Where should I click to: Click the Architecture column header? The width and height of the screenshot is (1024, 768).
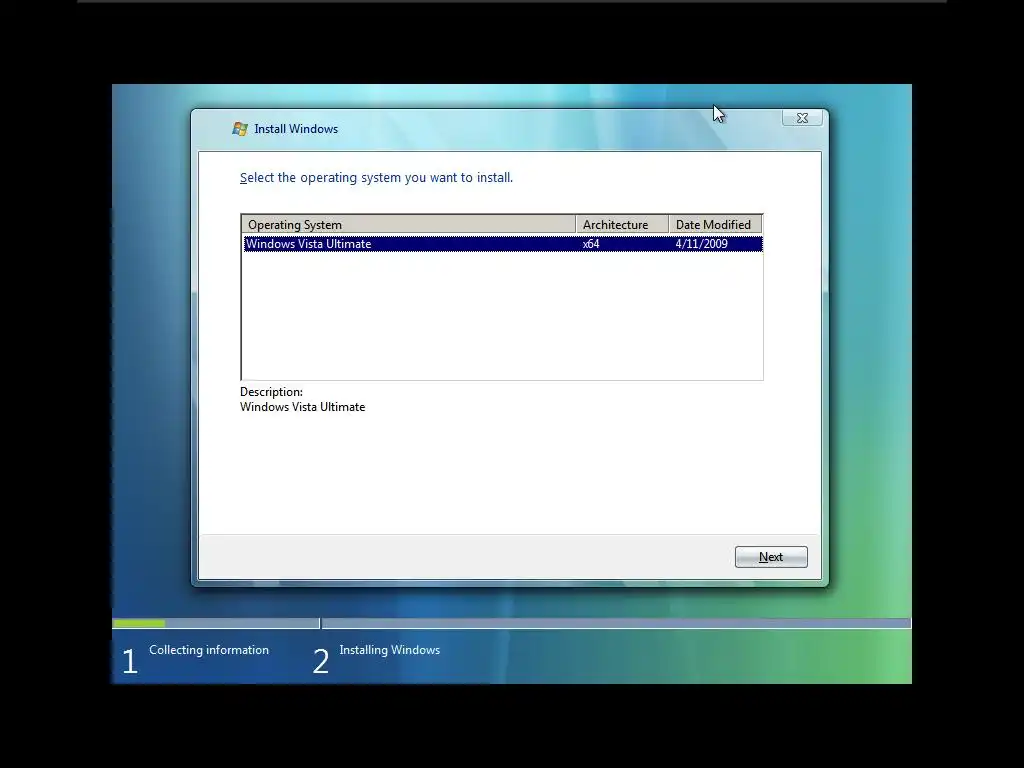click(x=622, y=225)
